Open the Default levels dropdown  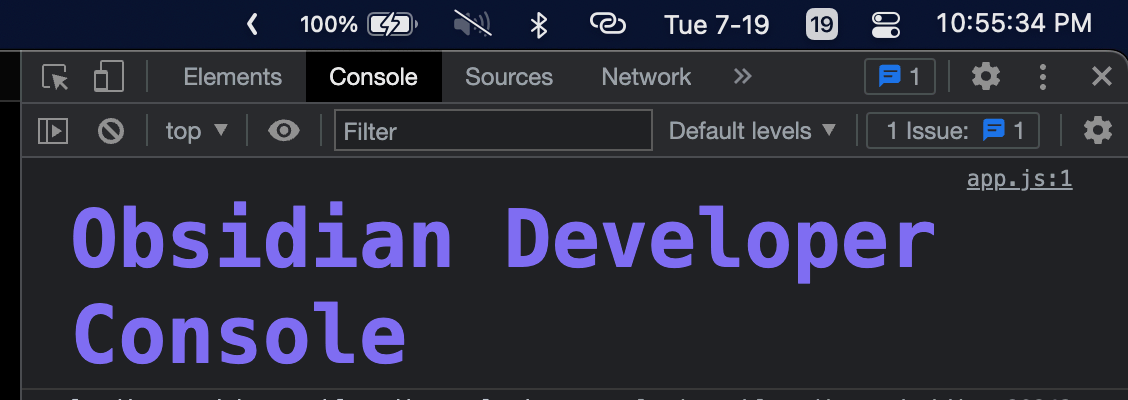click(752, 130)
